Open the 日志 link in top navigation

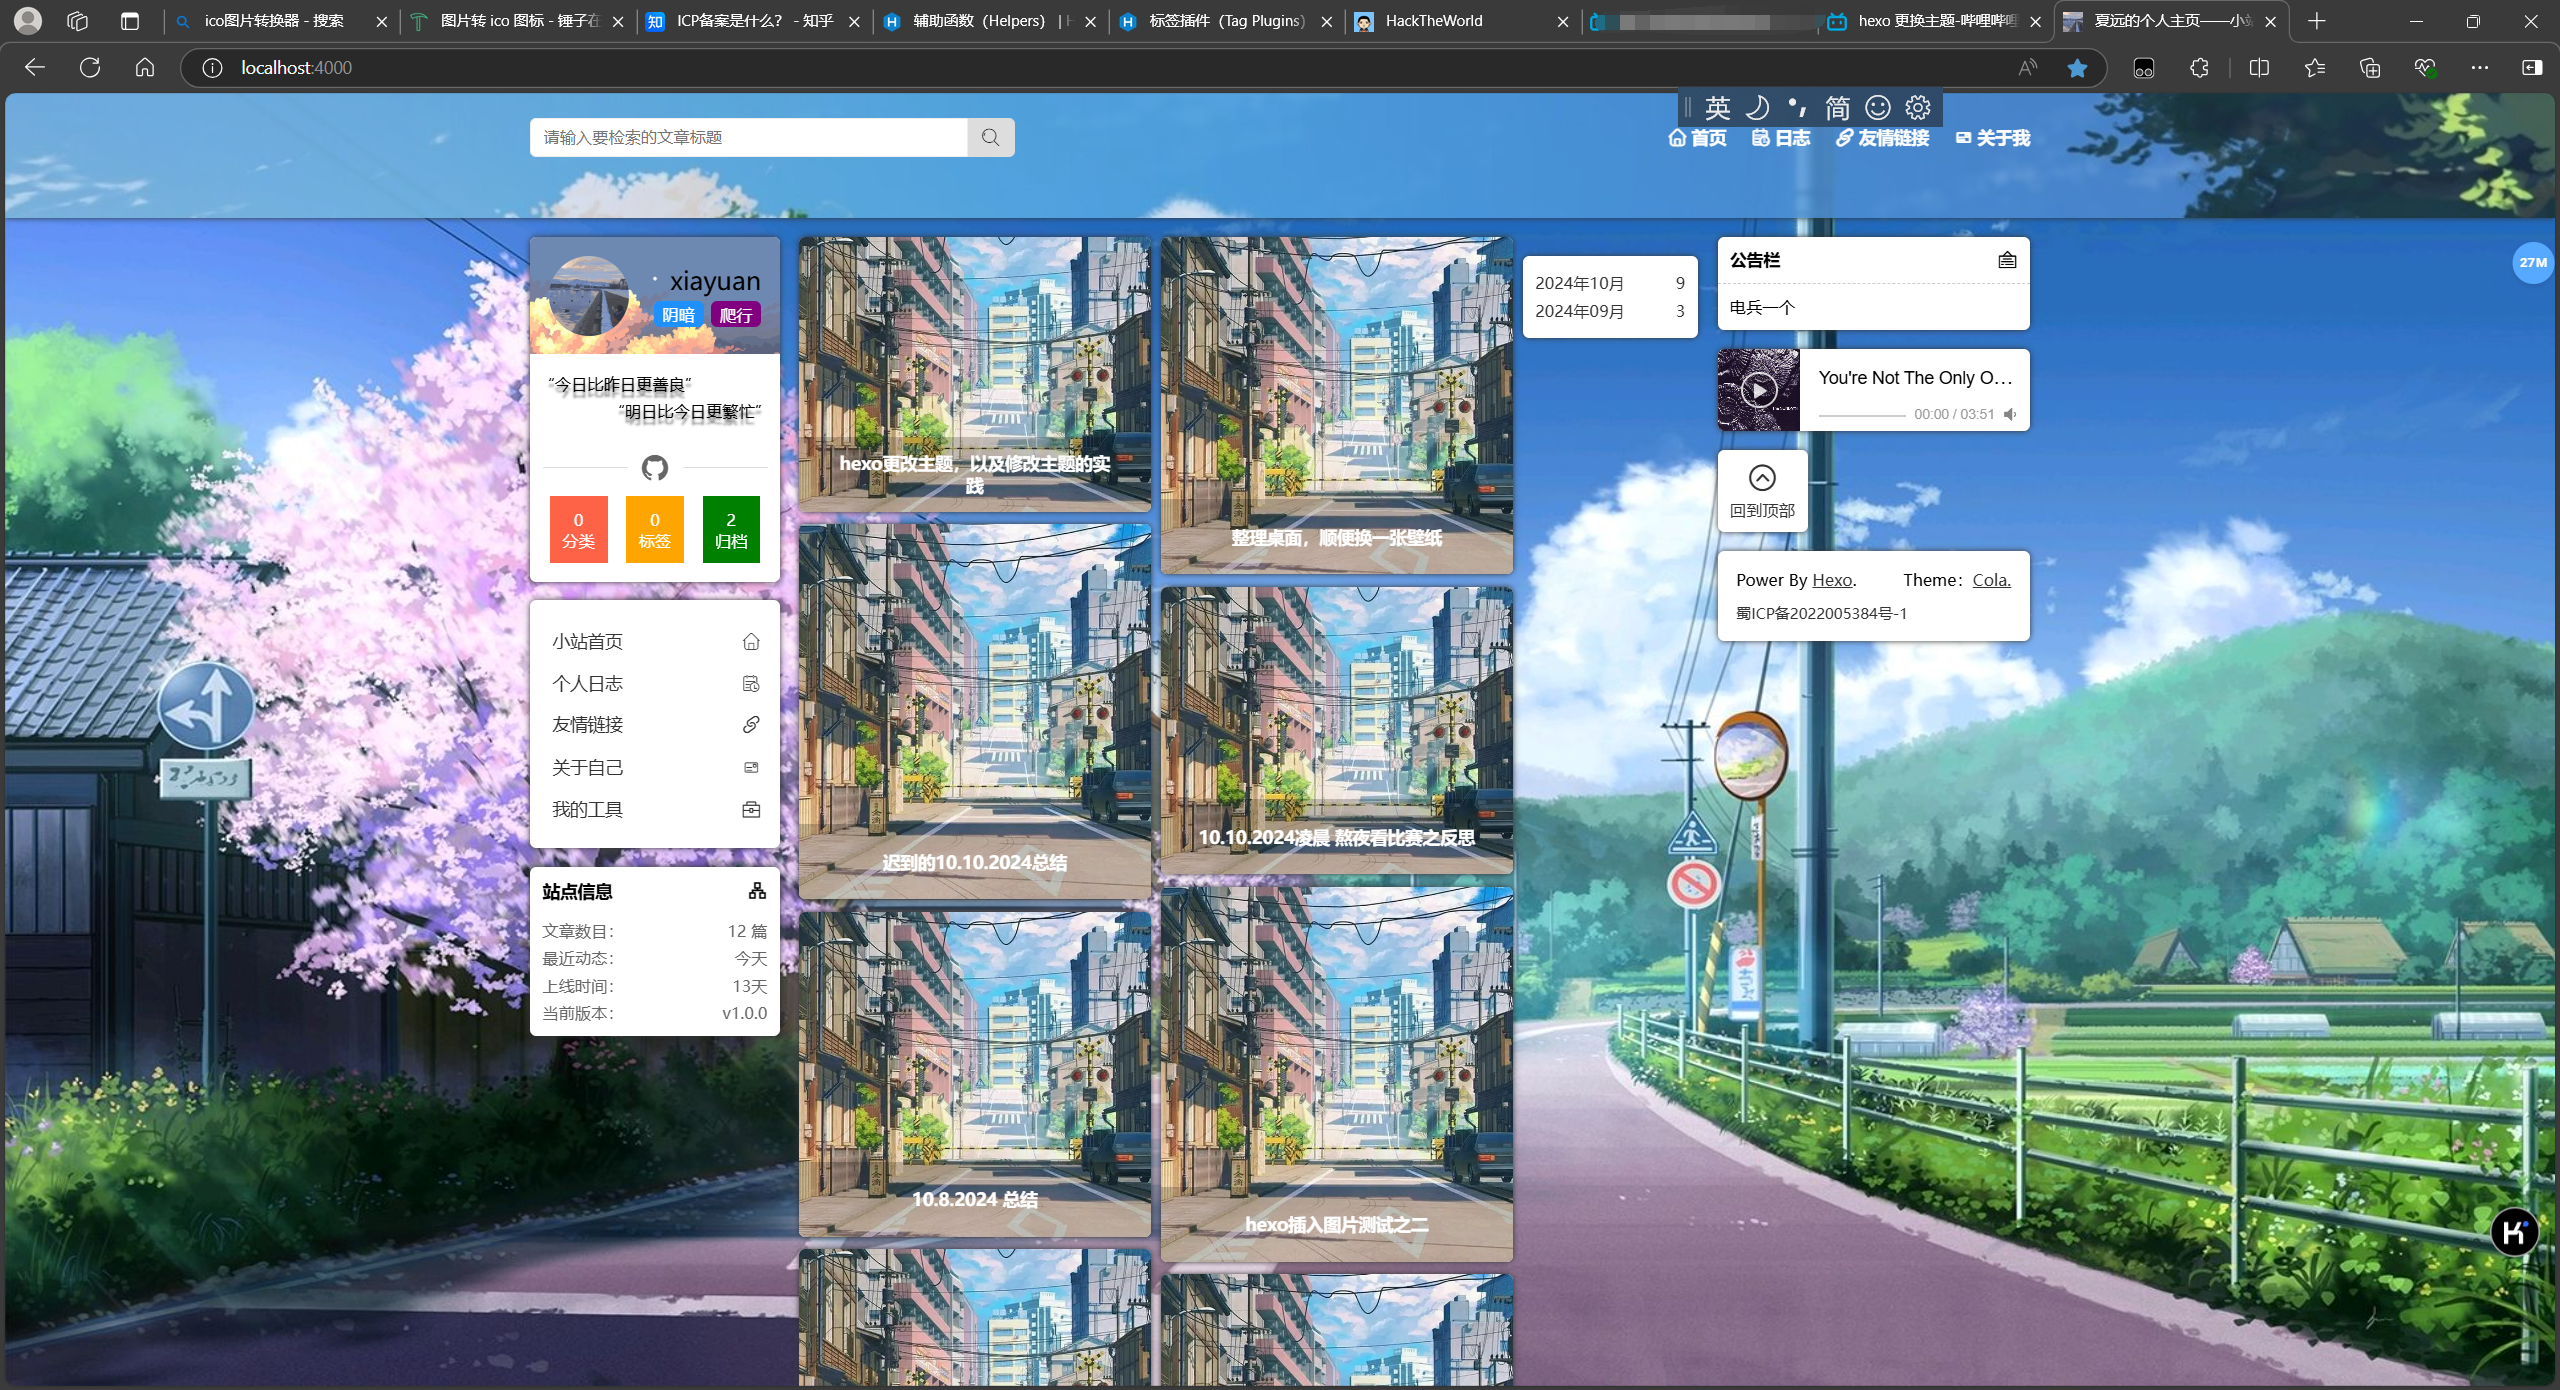point(1781,138)
